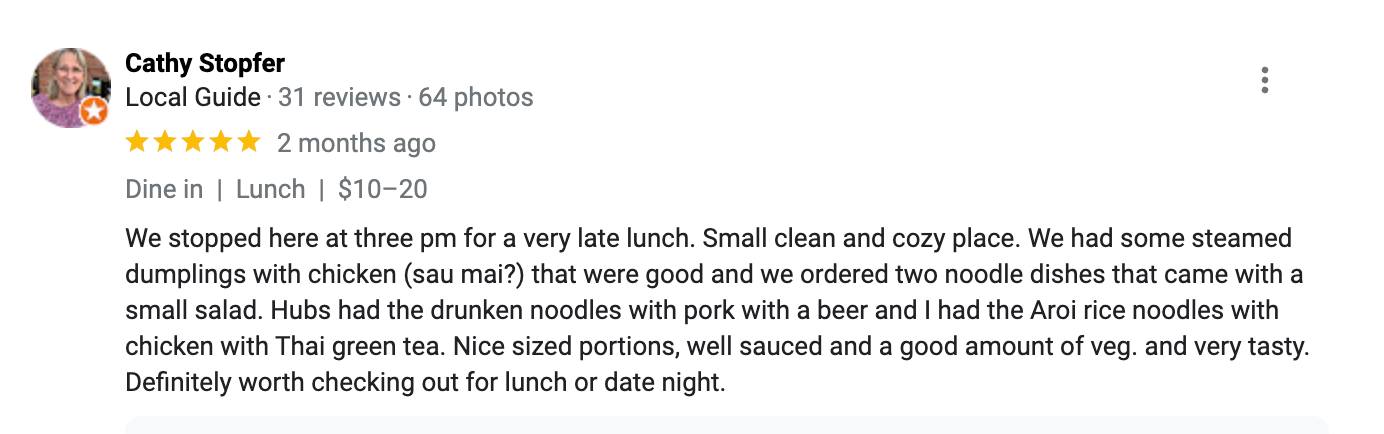The height and width of the screenshot is (434, 1384).
Task: Click the Dine in tag
Action: (164, 189)
